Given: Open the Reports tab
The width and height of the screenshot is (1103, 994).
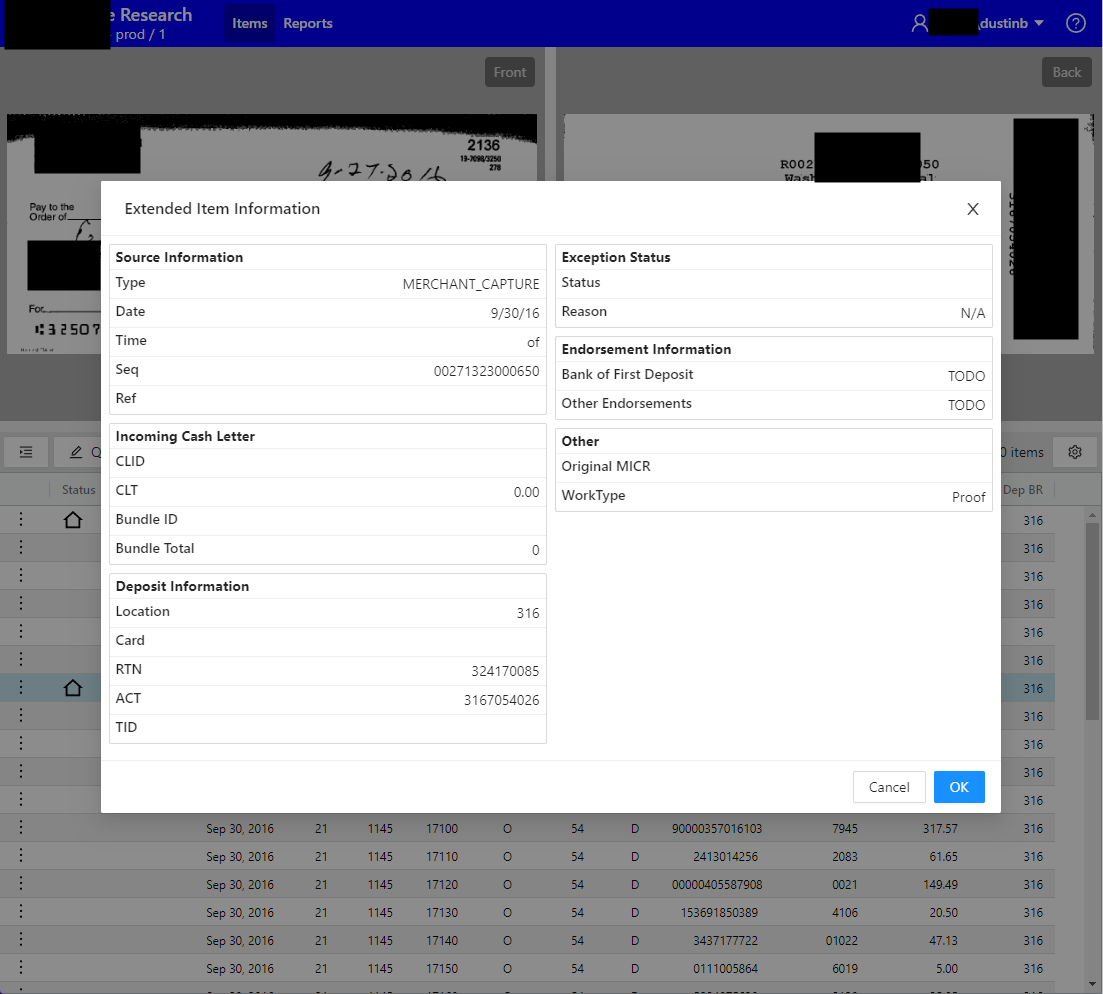Looking at the screenshot, I should [x=307, y=23].
